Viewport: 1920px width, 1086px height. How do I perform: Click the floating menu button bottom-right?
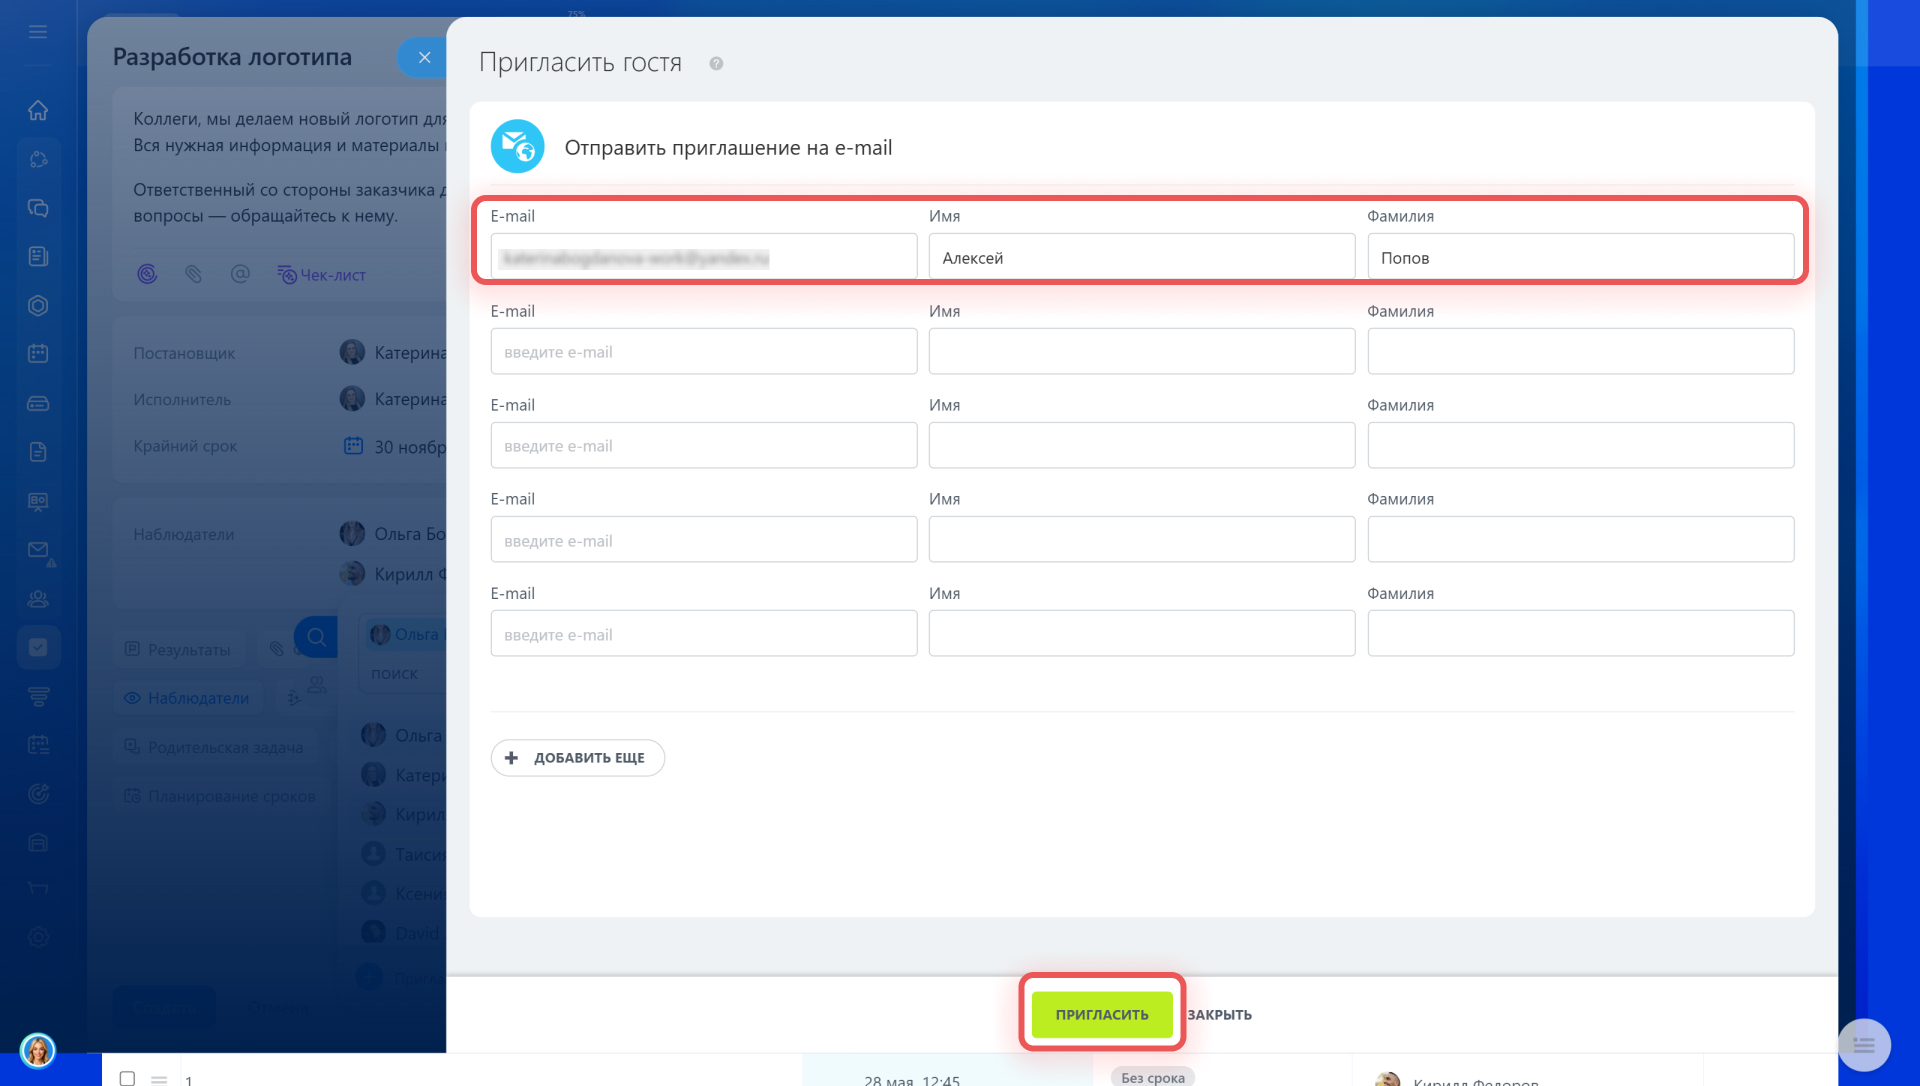pos(1863,1045)
